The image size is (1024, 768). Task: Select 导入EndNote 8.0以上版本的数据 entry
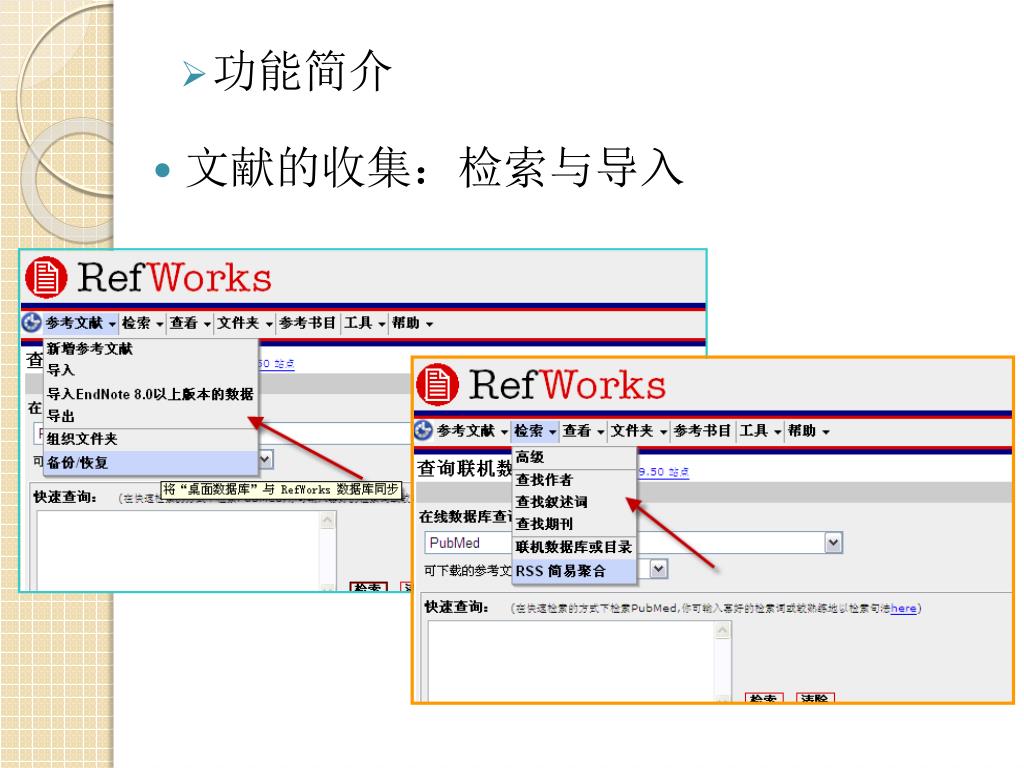pos(151,394)
